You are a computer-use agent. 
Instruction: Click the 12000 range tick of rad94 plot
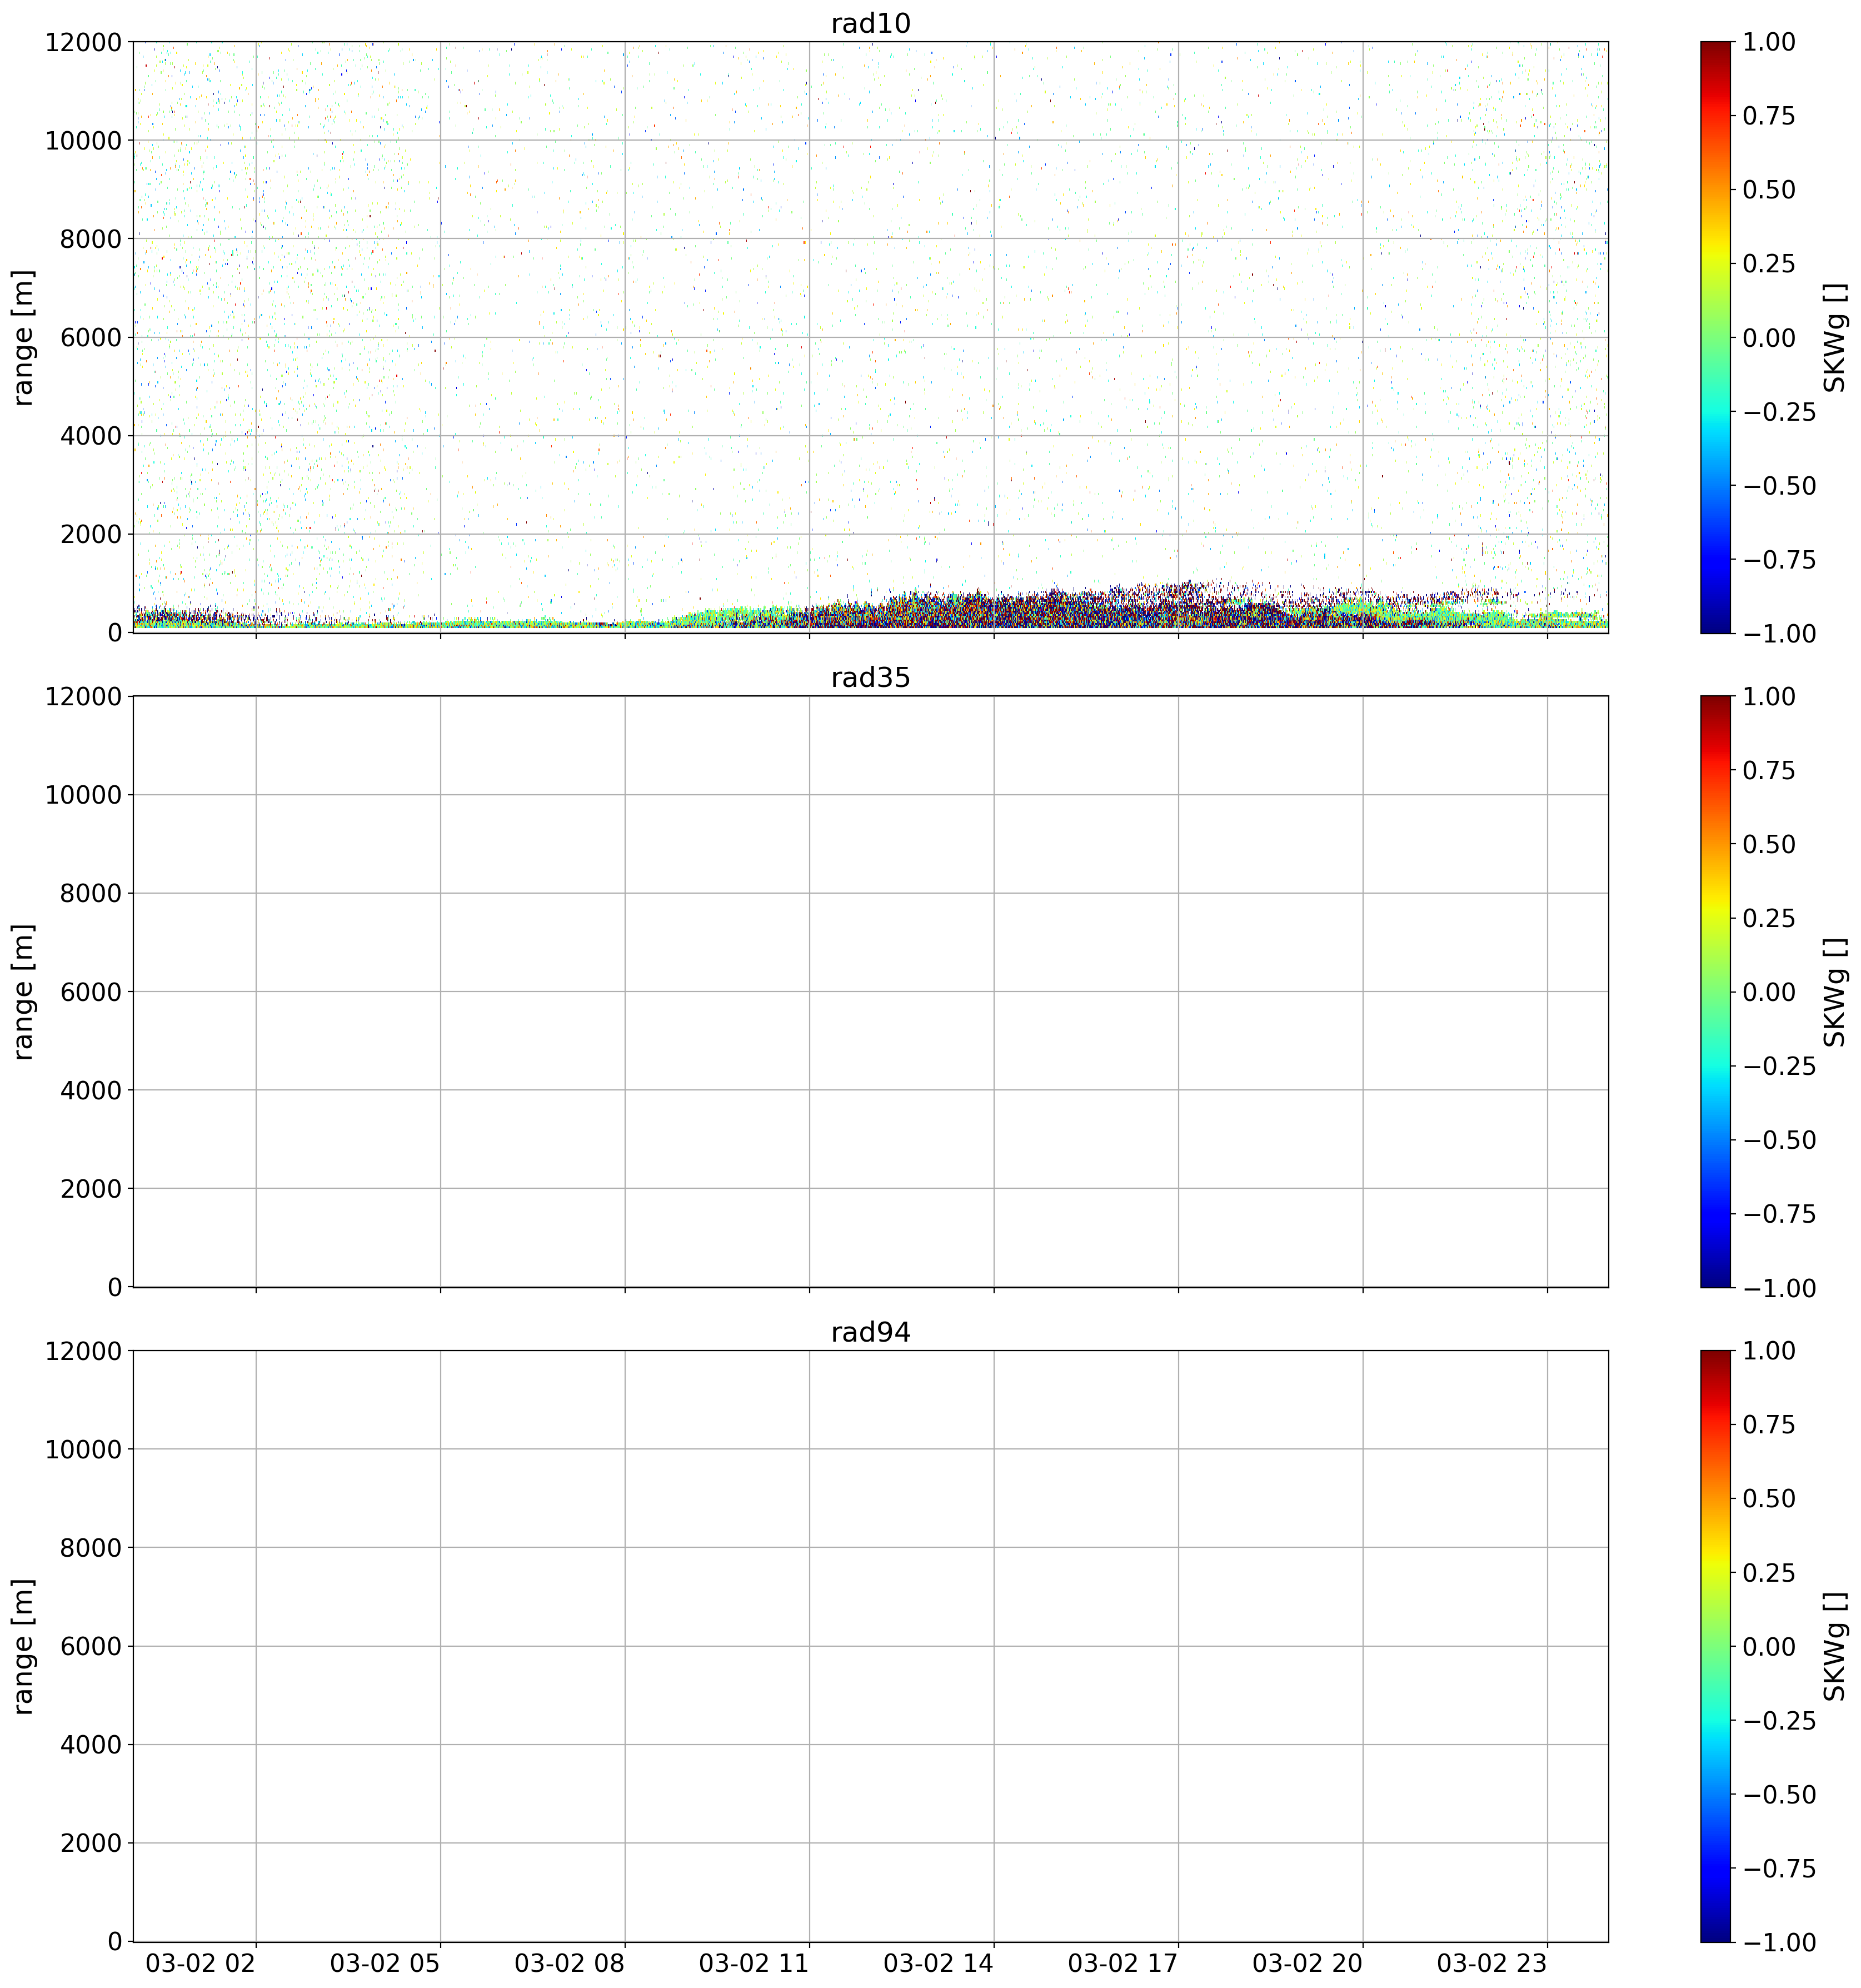click(x=83, y=1351)
